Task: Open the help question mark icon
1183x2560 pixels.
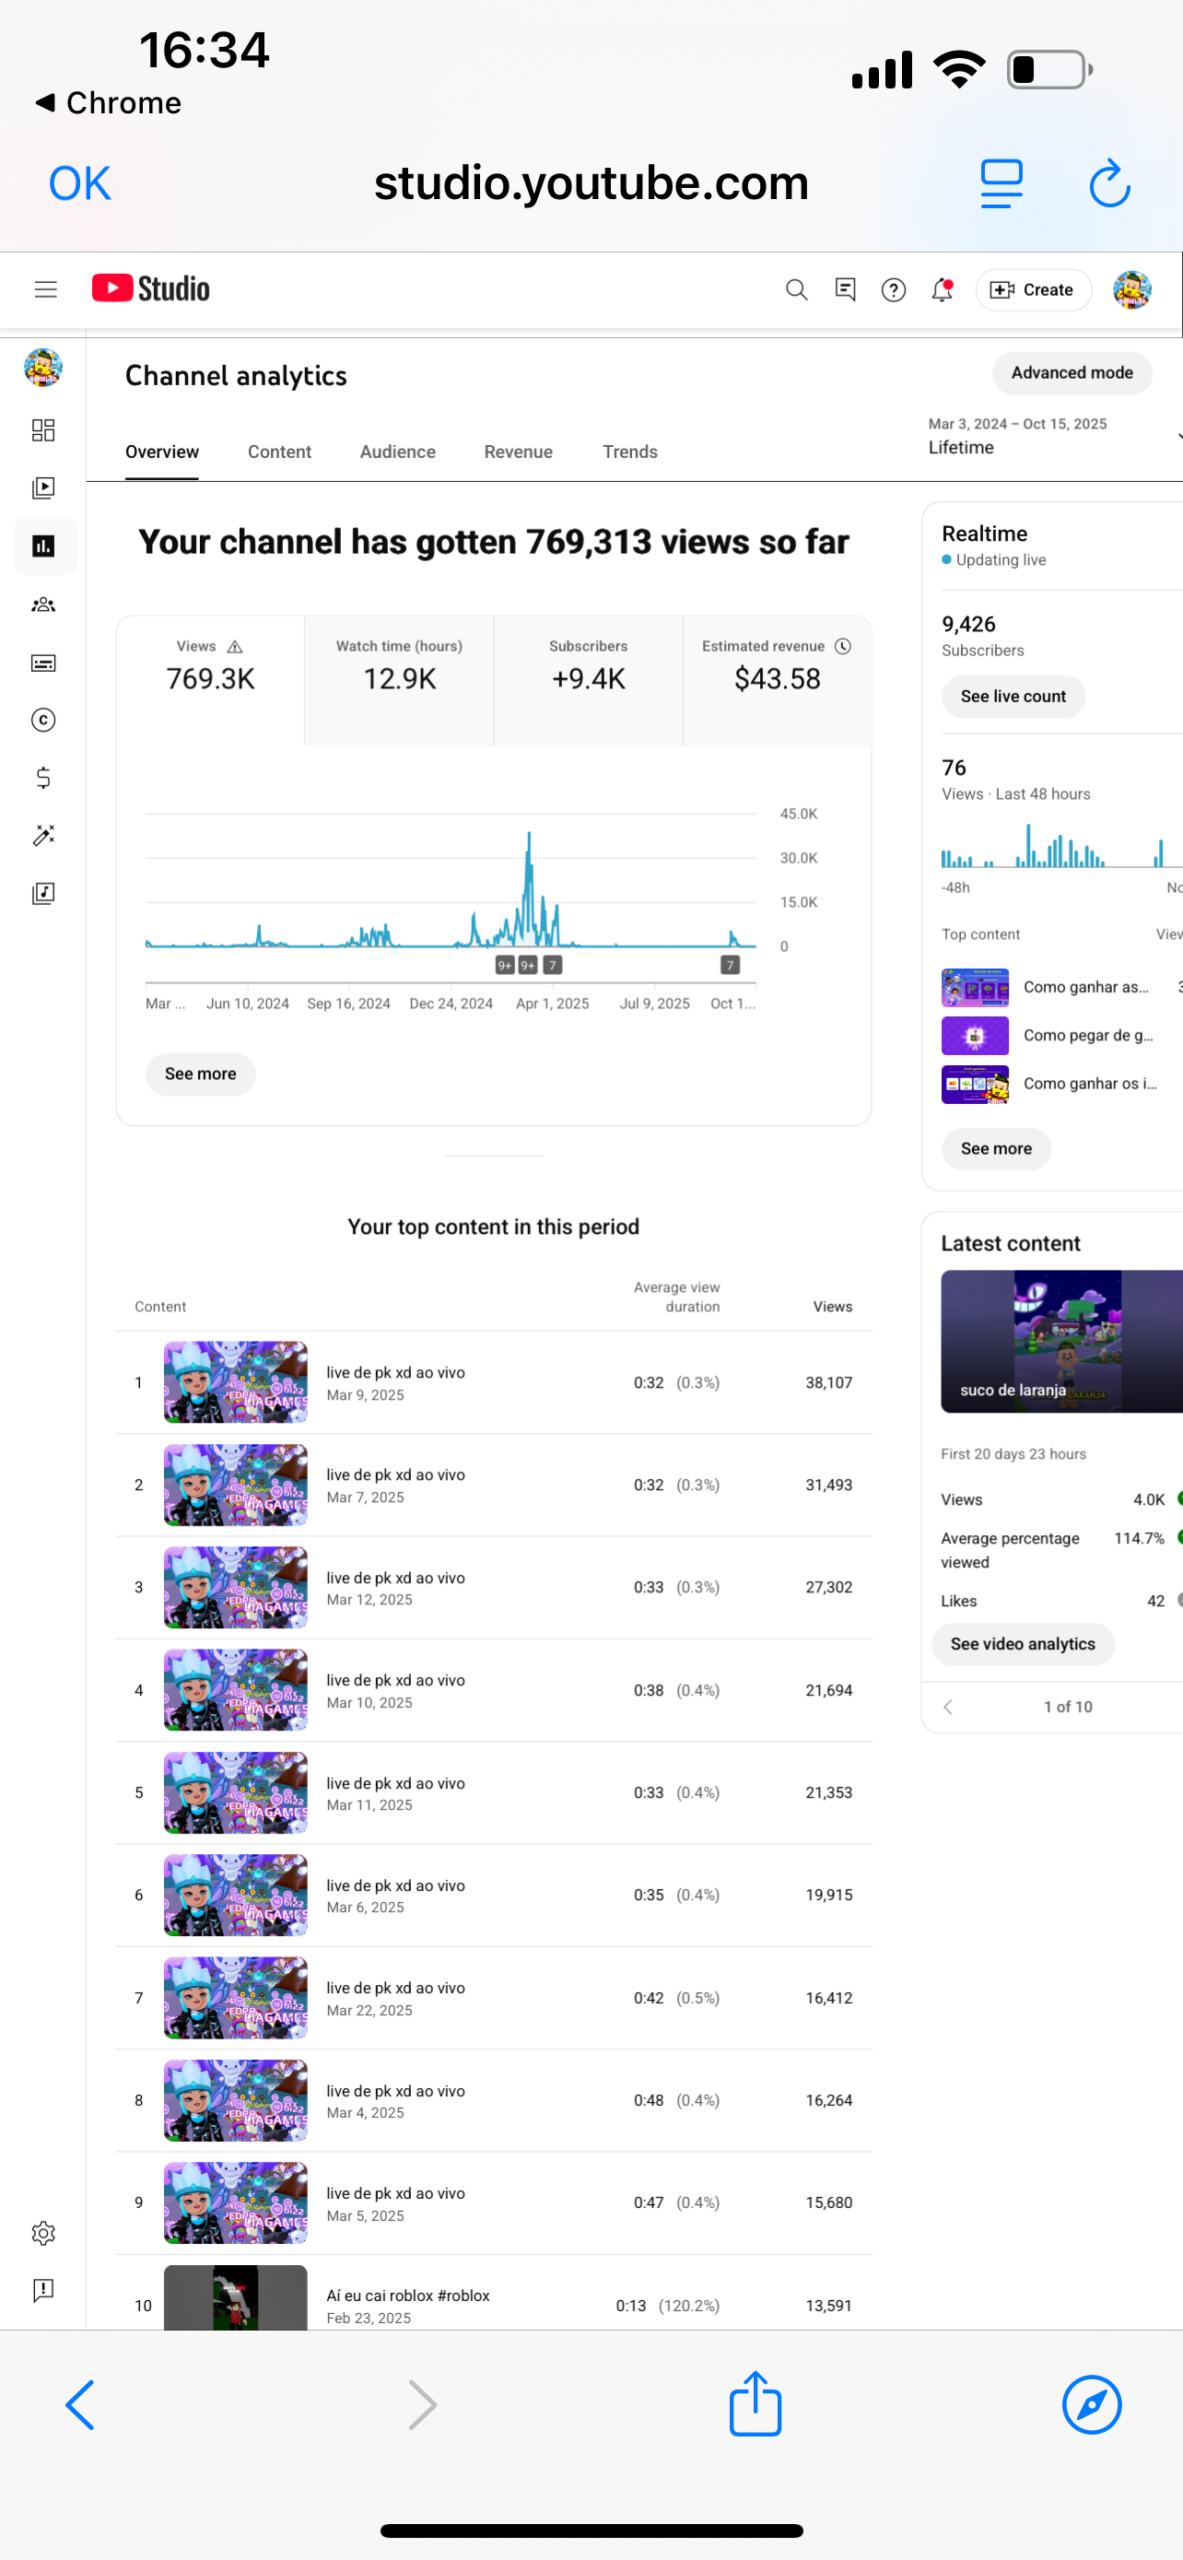Action: coord(893,290)
